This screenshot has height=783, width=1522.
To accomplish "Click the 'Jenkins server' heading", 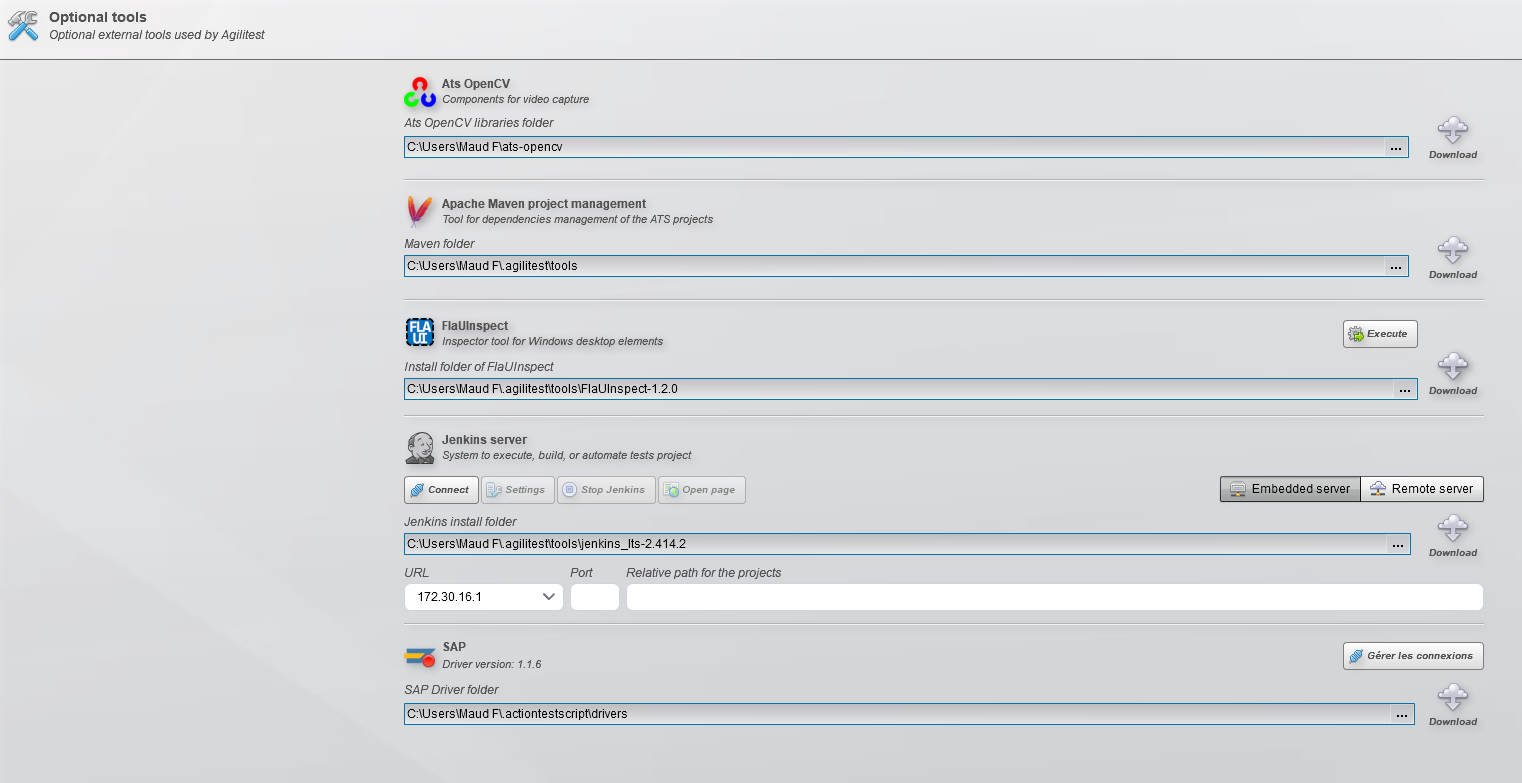I will [x=484, y=440].
